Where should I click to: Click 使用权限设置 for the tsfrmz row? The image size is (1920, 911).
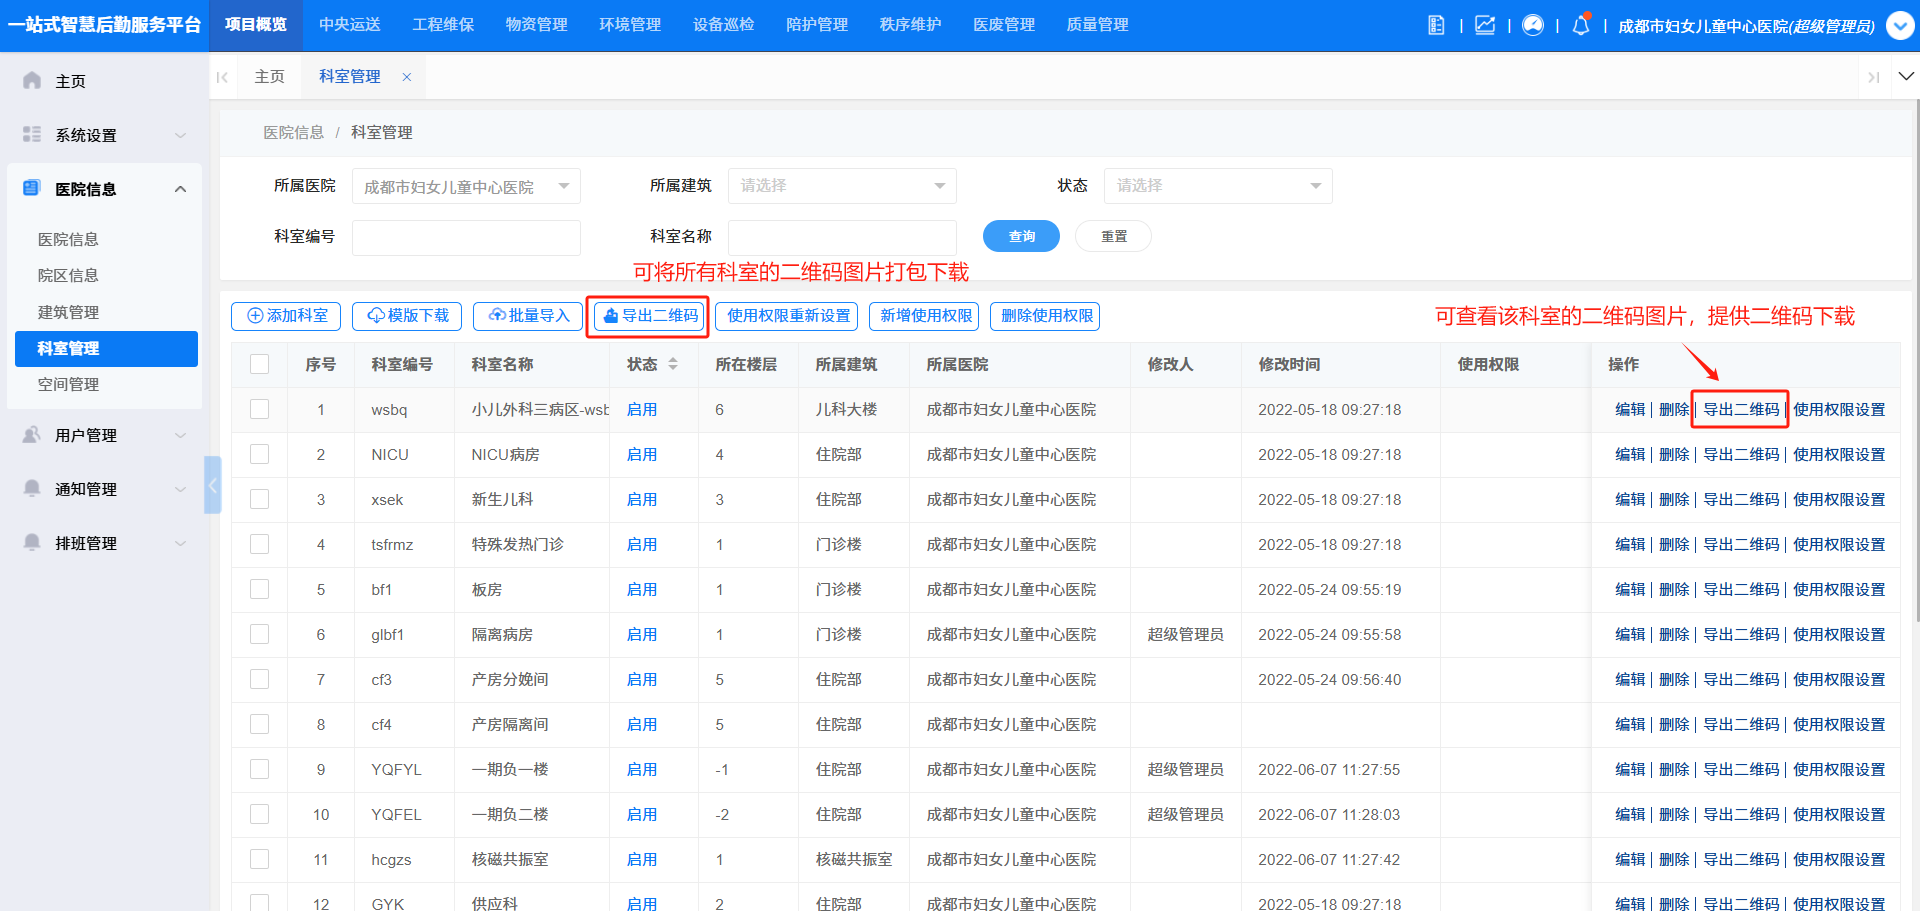[x=1839, y=544]
